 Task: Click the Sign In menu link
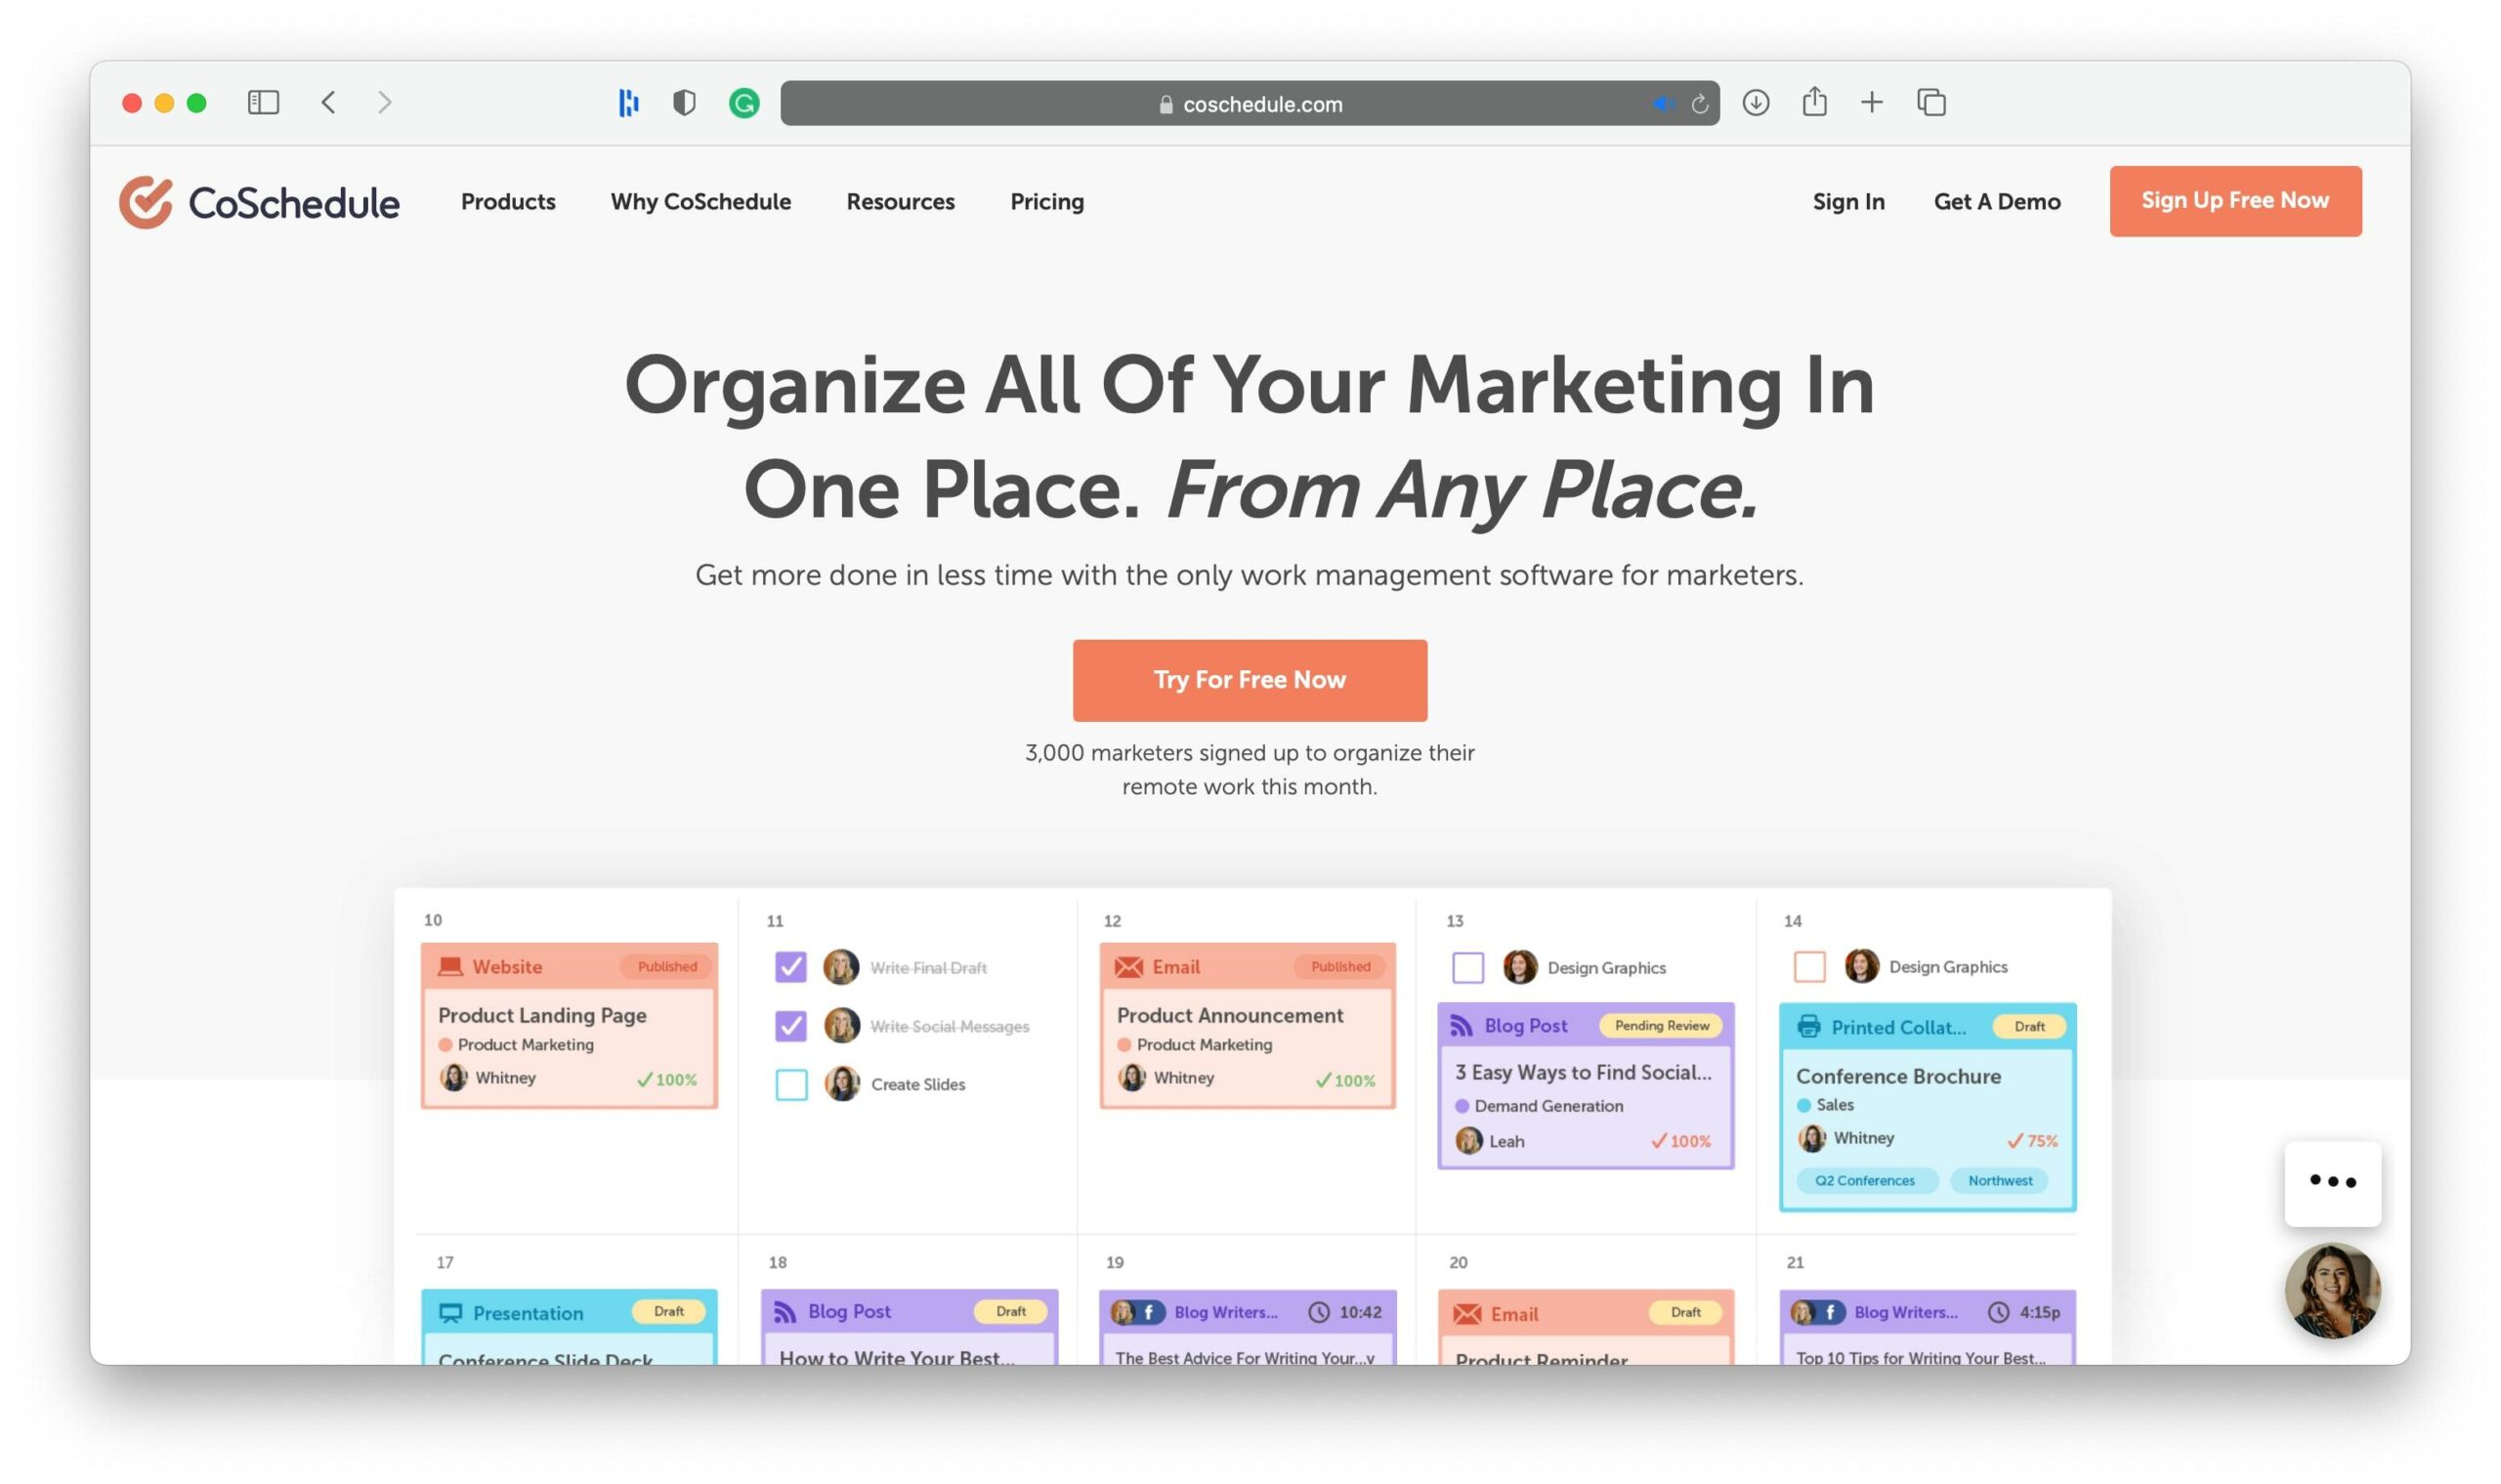(x=1847, y=199)
